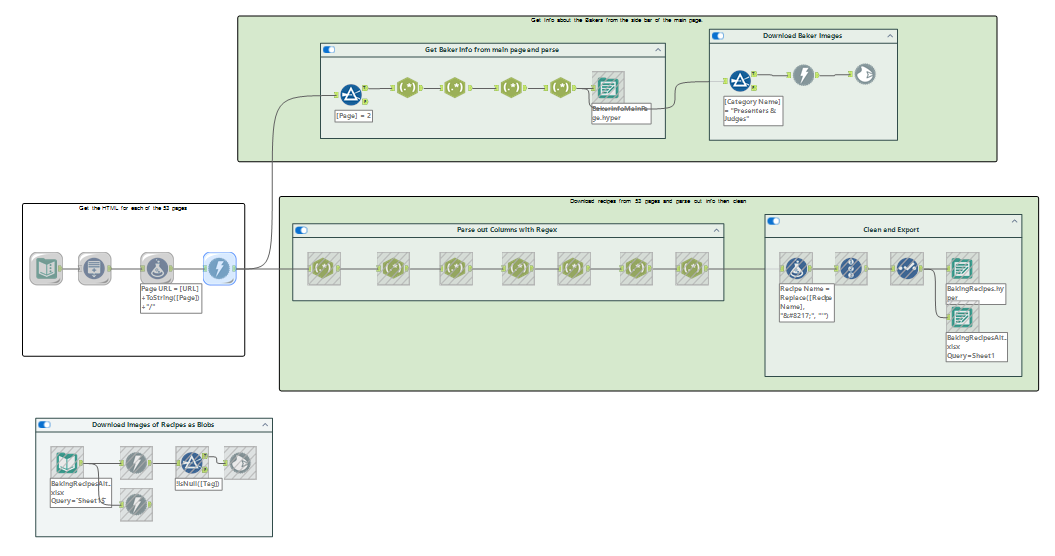The image size is (1055, 556).
Task: Select Download tool in Download Baker Images
Action: 803,75
